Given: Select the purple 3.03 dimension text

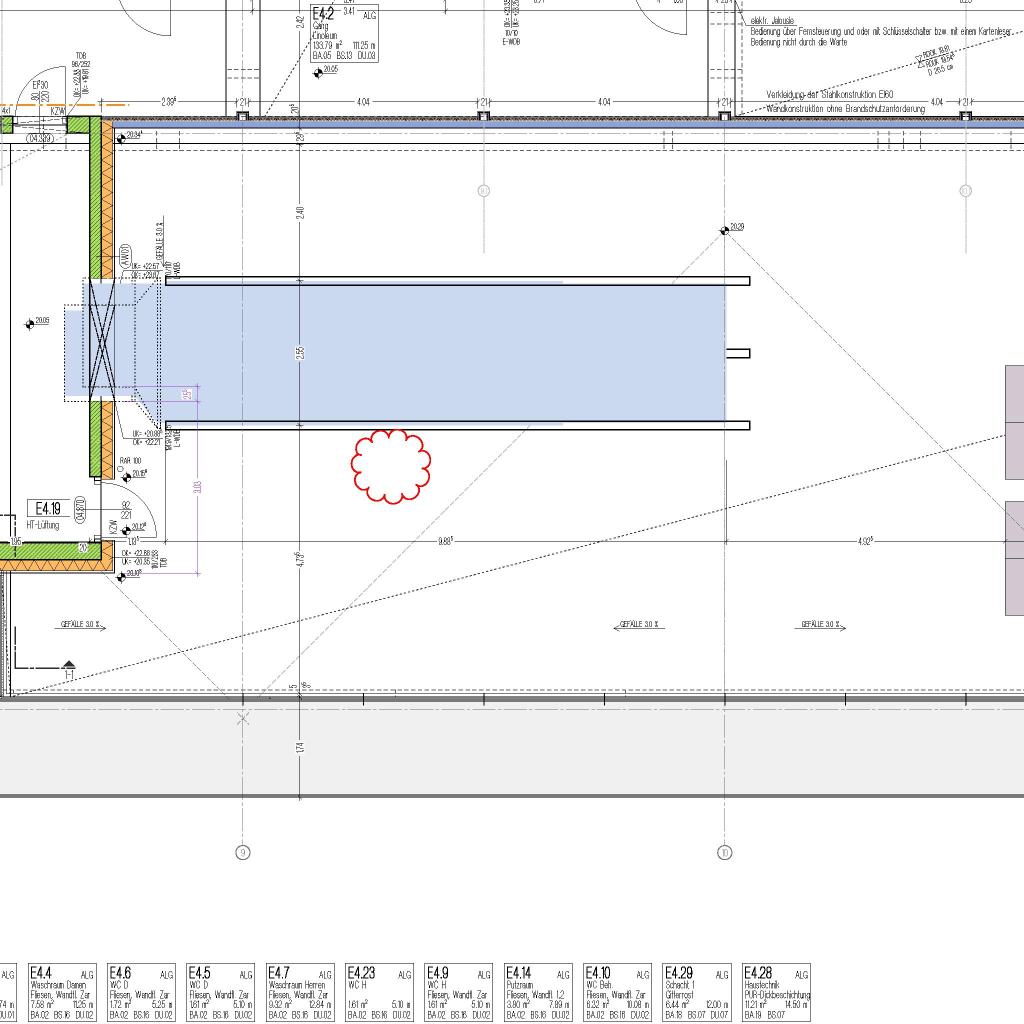Looking at the screenshot, I should (x=197, y=487).
